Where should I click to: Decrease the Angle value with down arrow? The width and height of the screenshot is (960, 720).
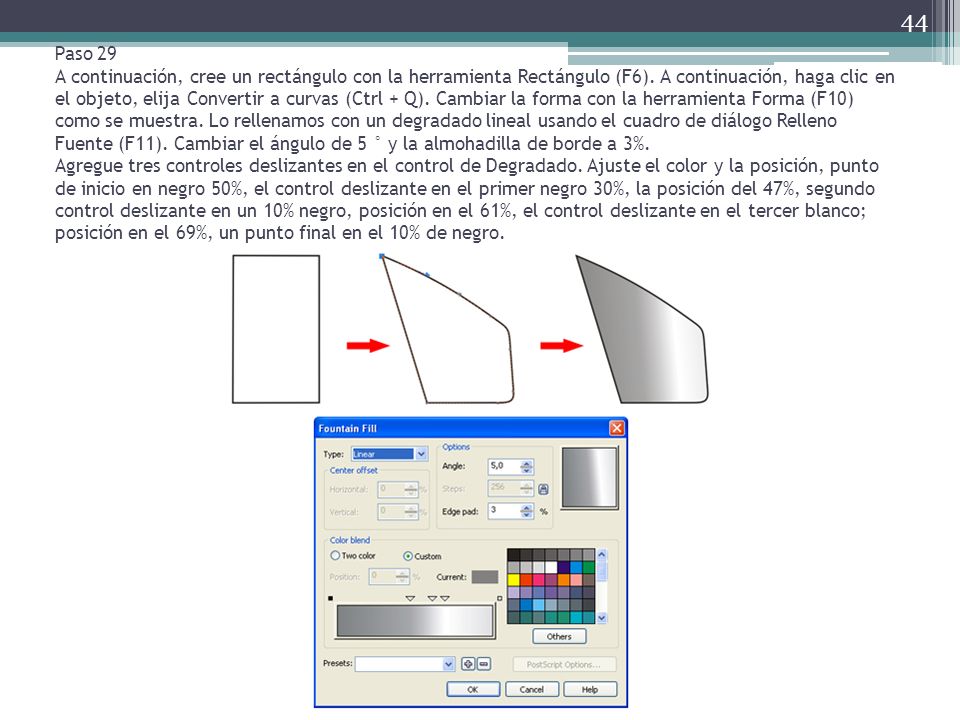click(x=527, y=470)
